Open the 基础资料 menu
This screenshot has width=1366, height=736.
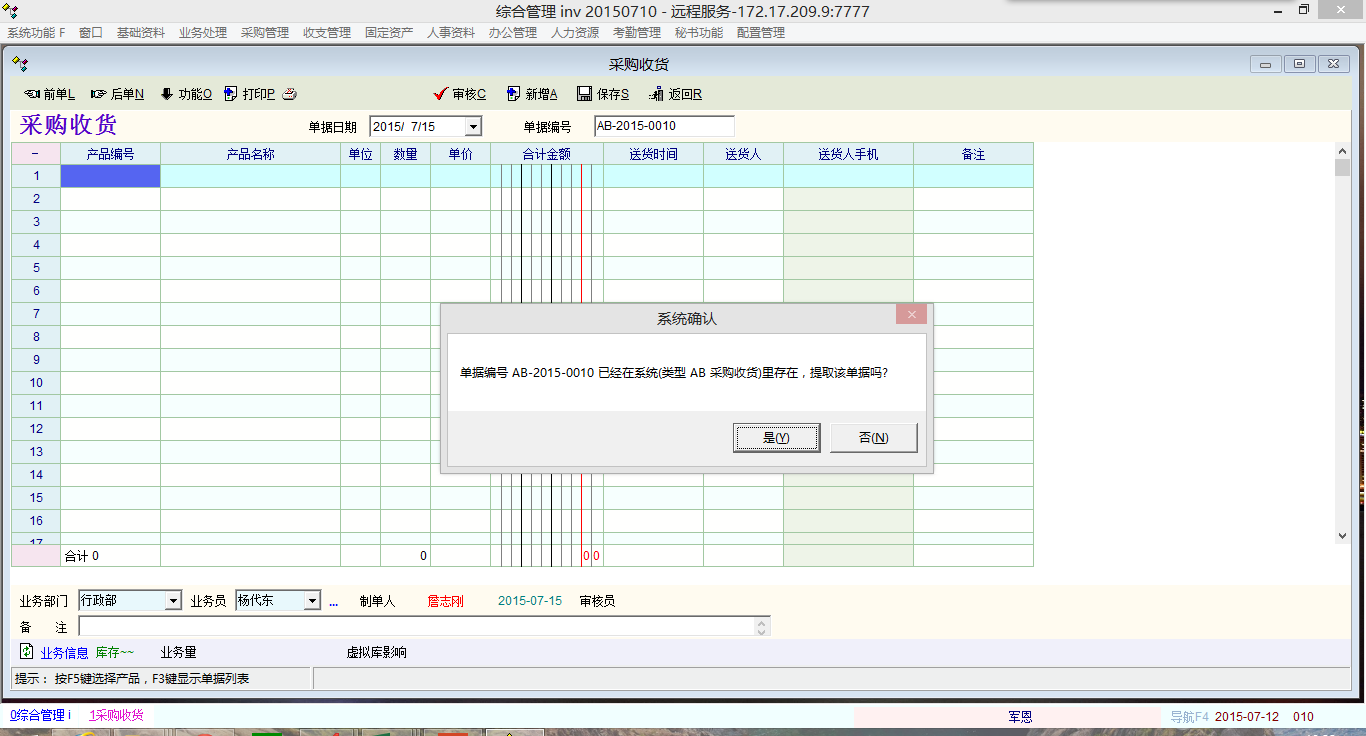[x=140, y=33]
